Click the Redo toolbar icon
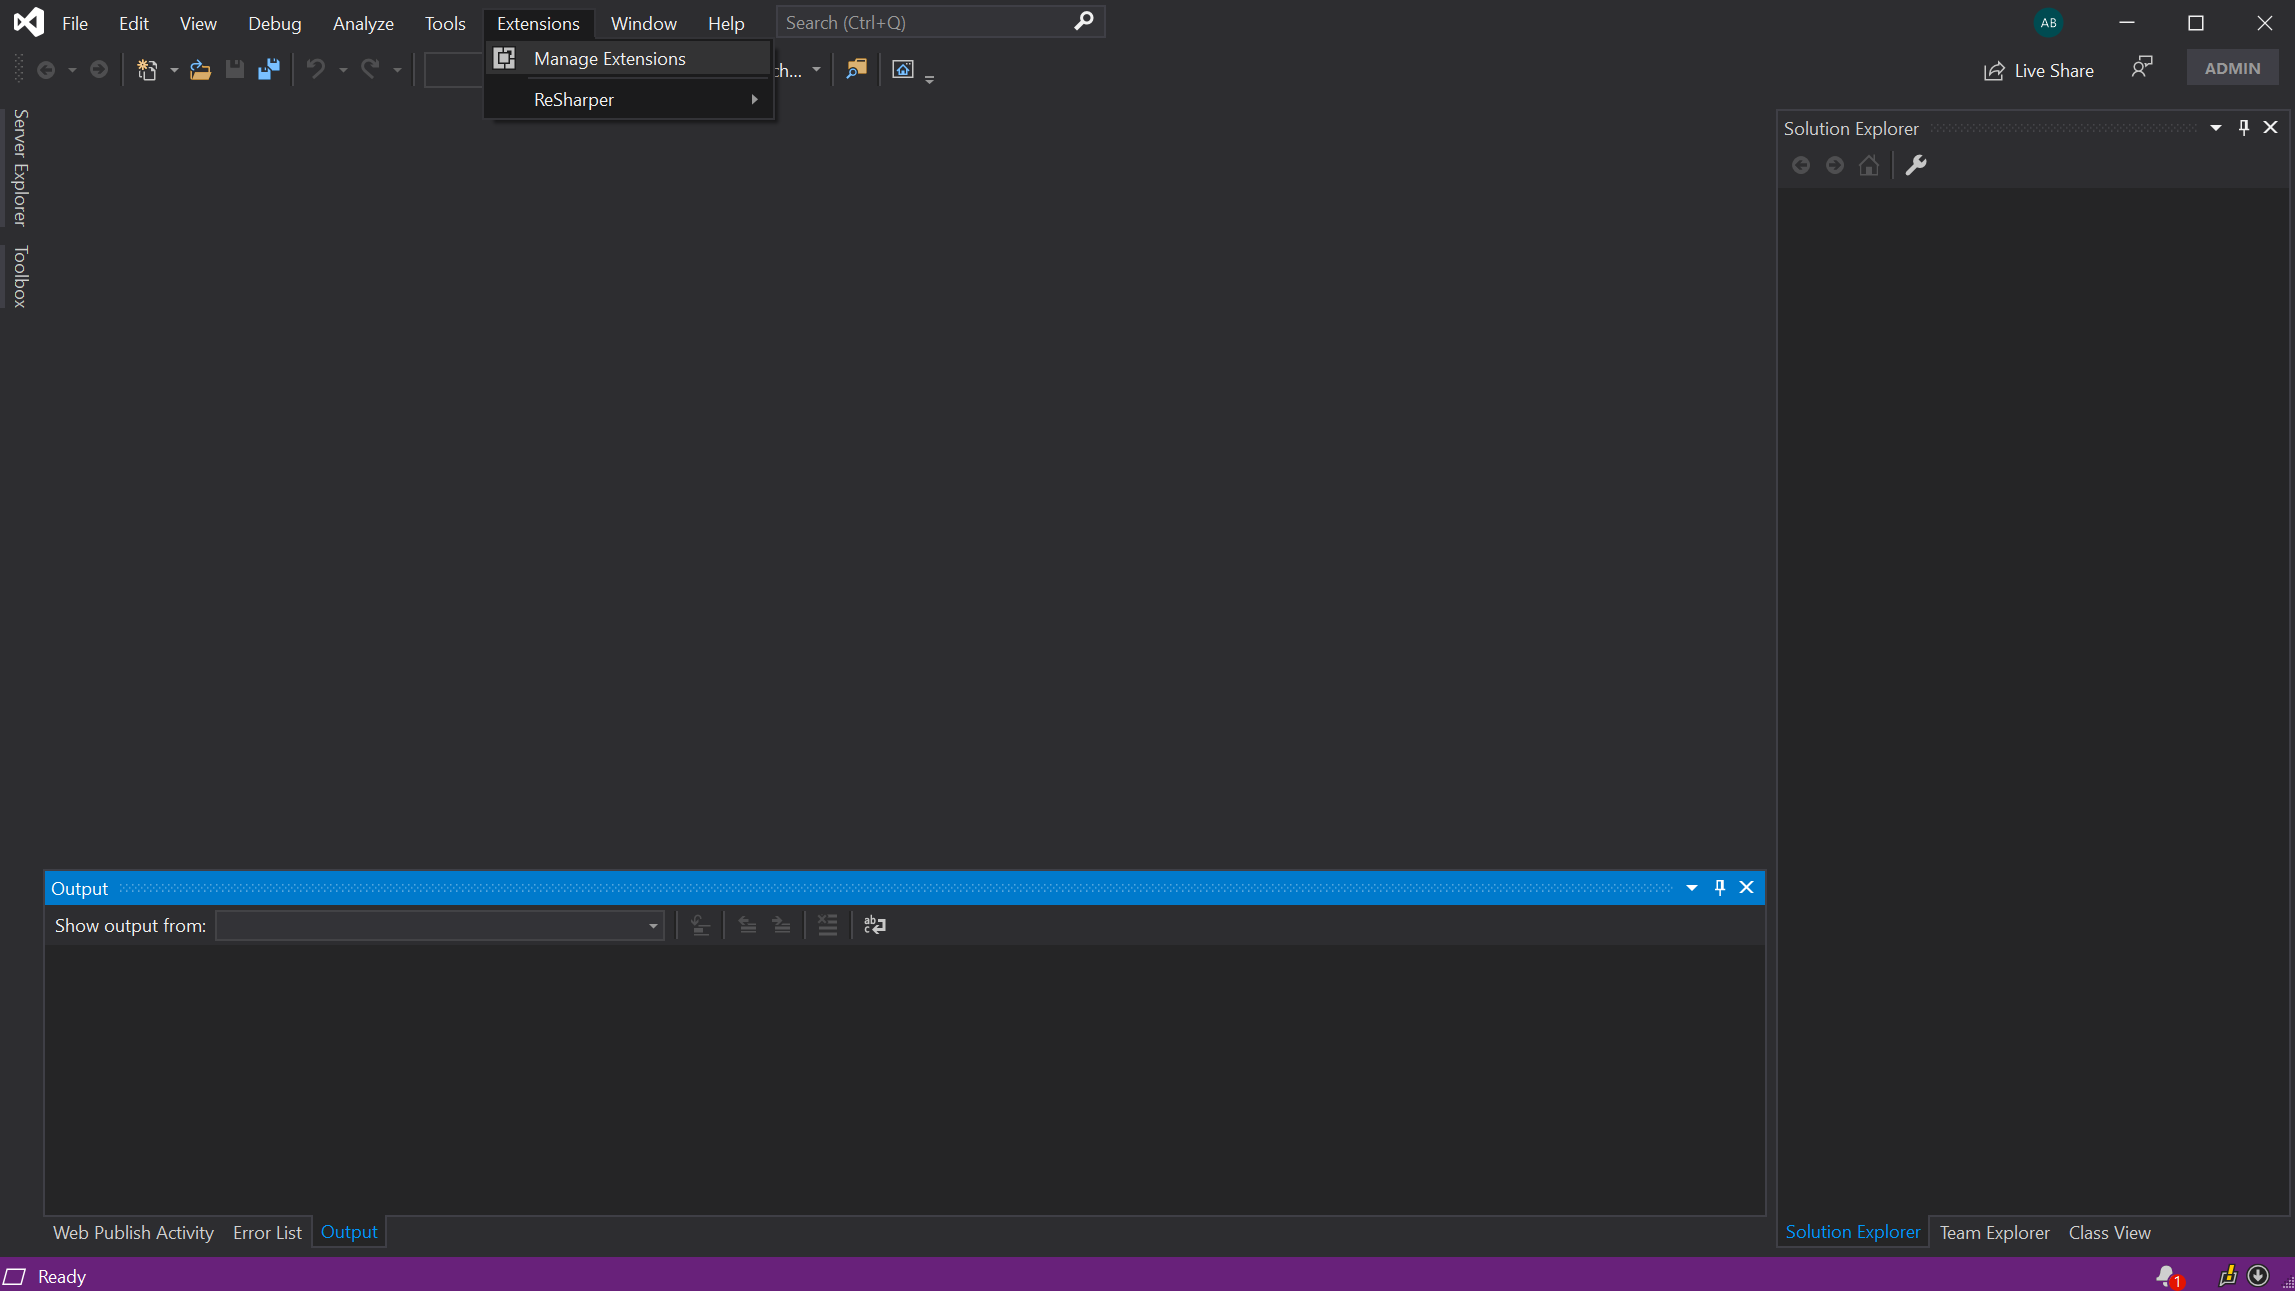Image resolution: width=2295 pixels, height=1291 pixels. (370, 69)
